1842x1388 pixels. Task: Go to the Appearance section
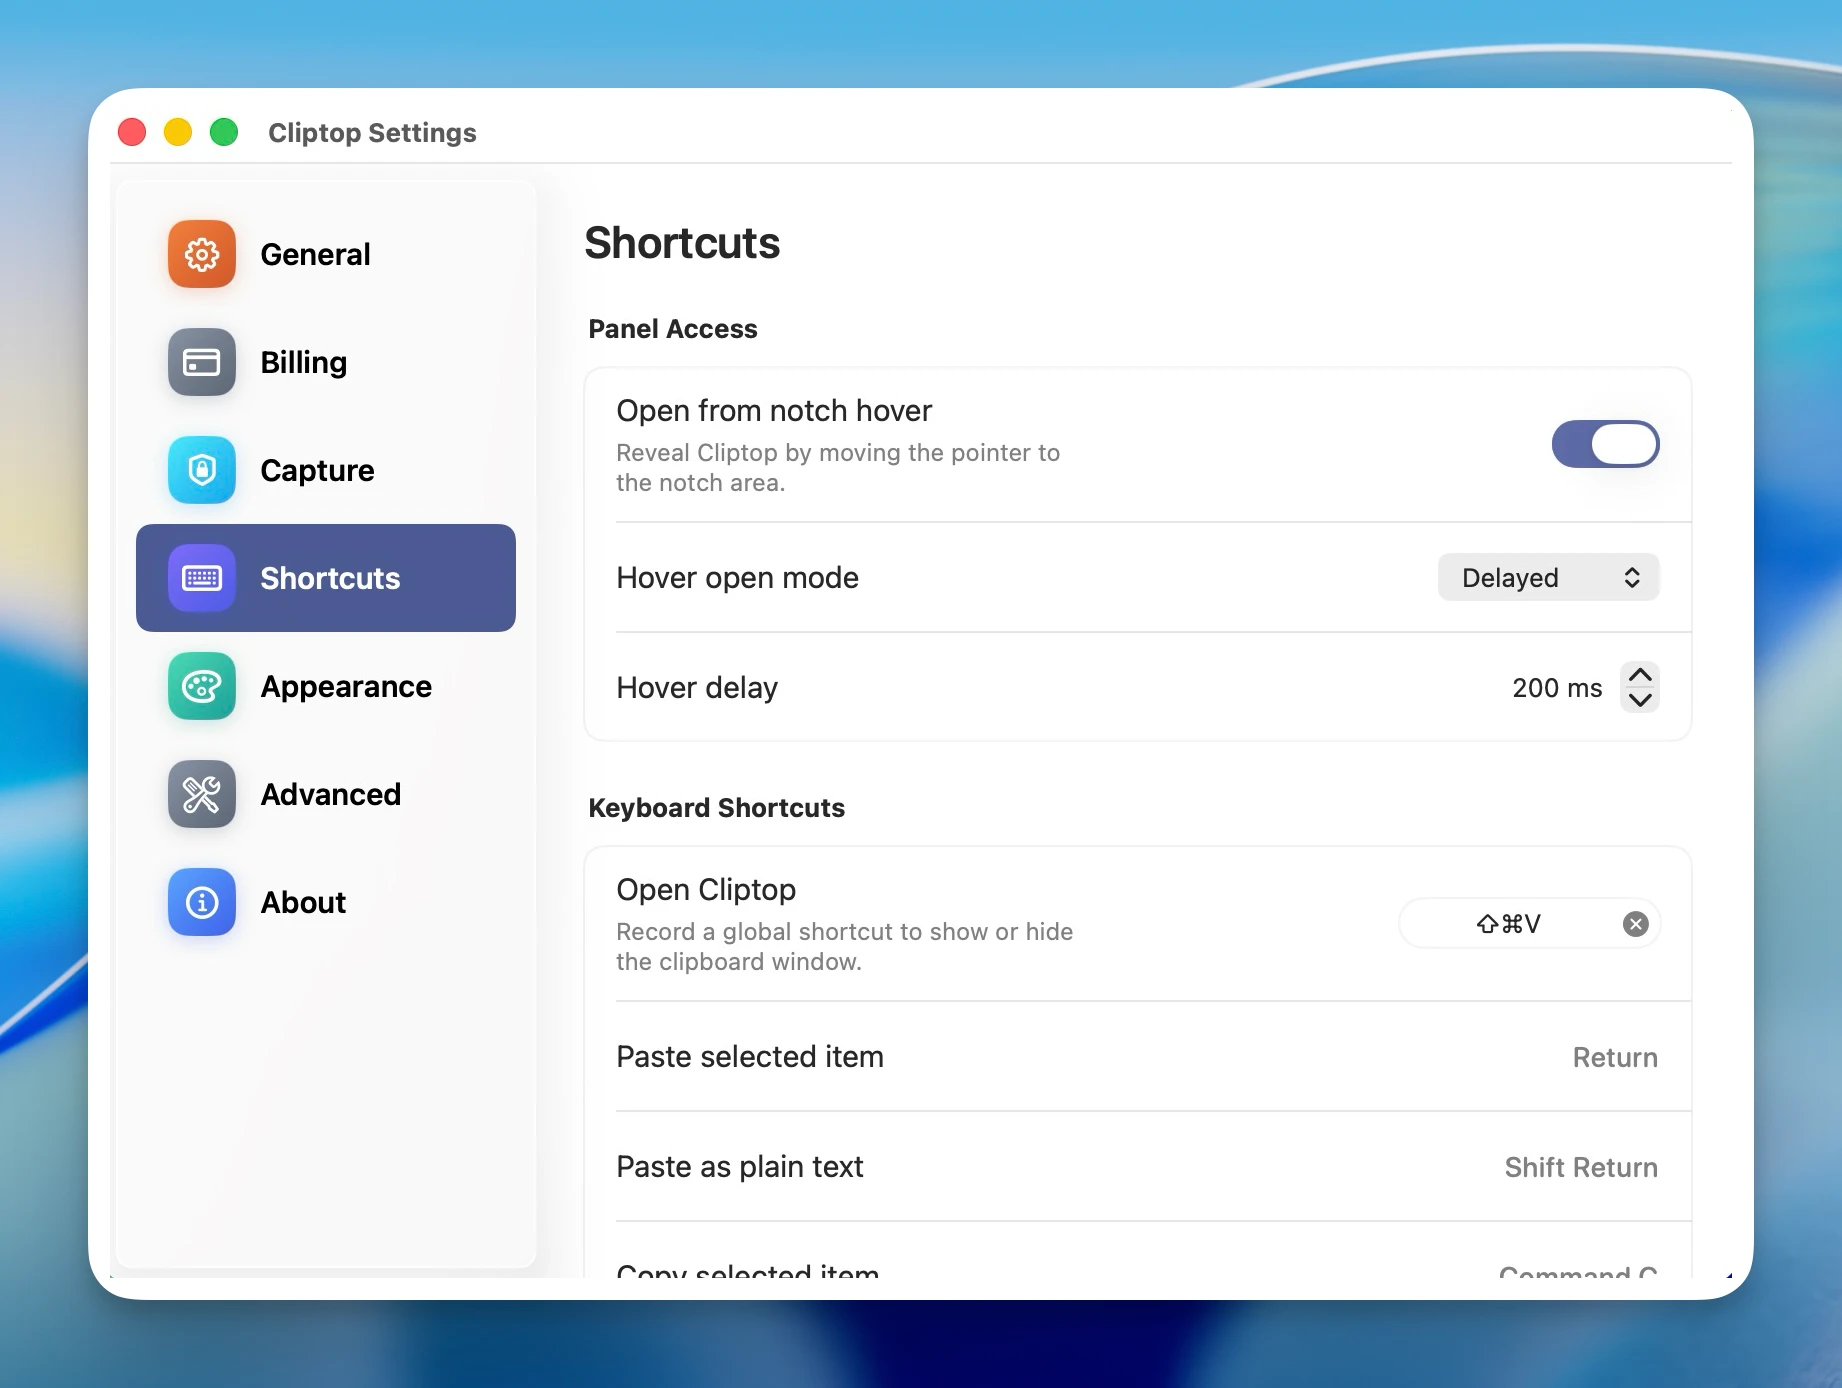(326, 686)
